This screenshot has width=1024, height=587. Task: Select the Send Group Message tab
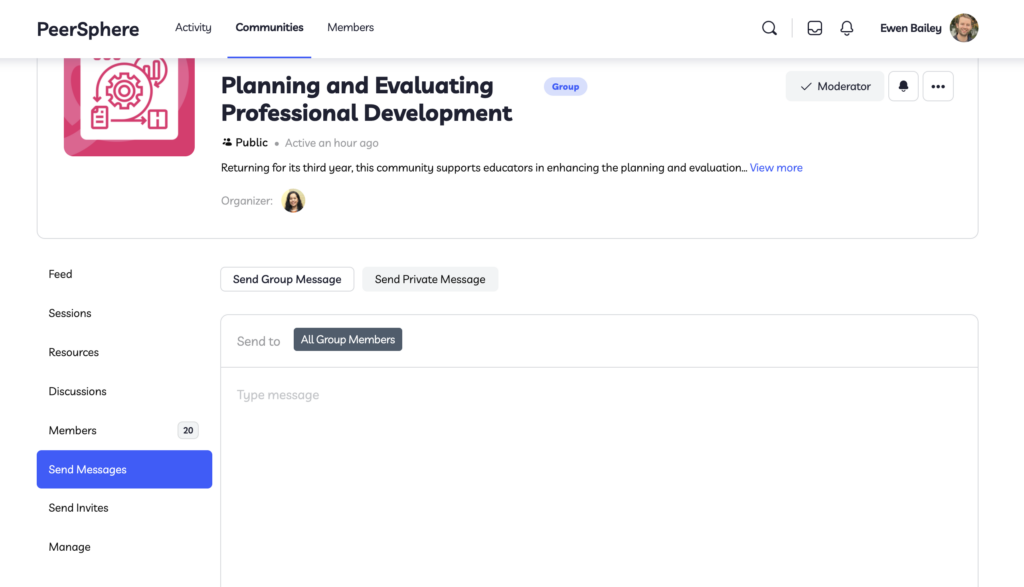[287, 279]
